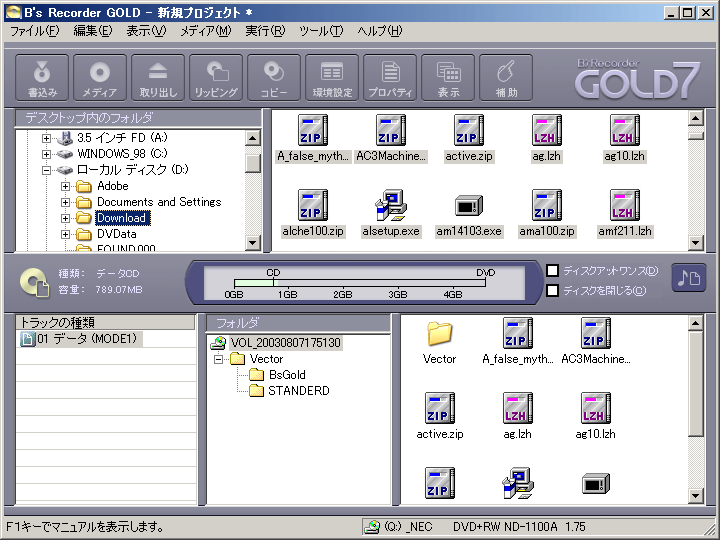
Task: Expand Documents and Settings folder node
Action: coord(65,202)
